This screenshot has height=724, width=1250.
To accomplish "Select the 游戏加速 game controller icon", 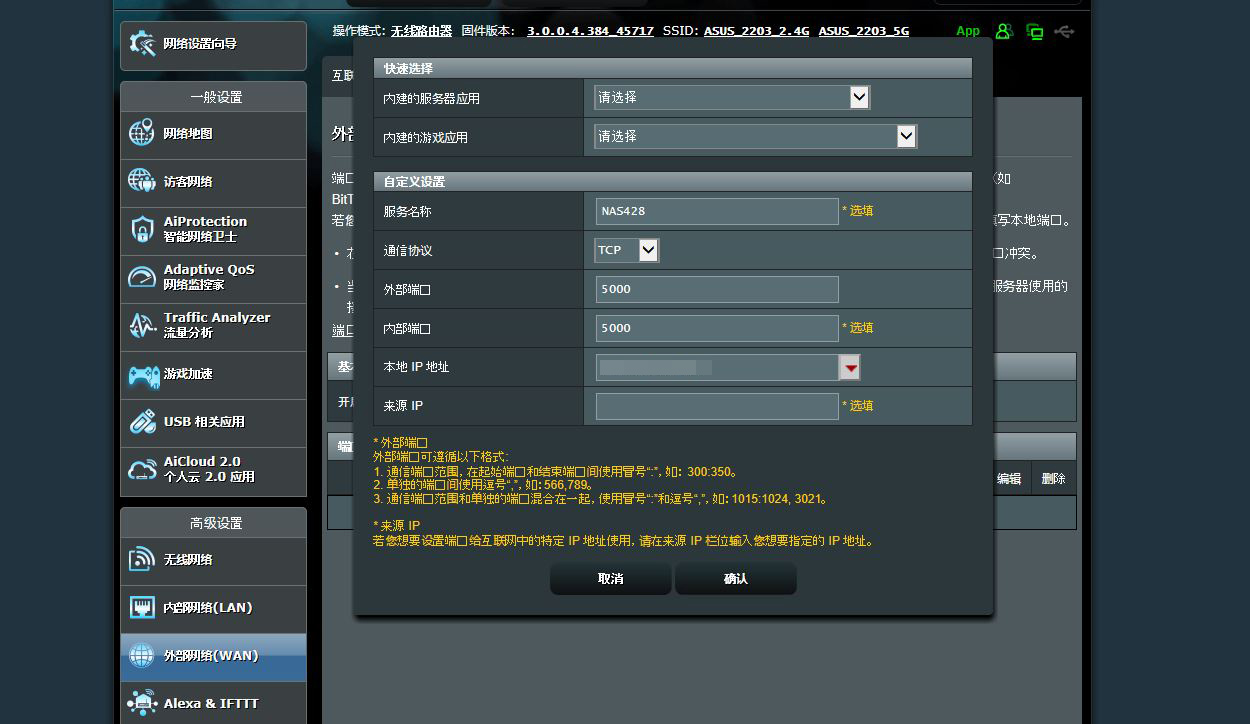I will click(141, 375).
